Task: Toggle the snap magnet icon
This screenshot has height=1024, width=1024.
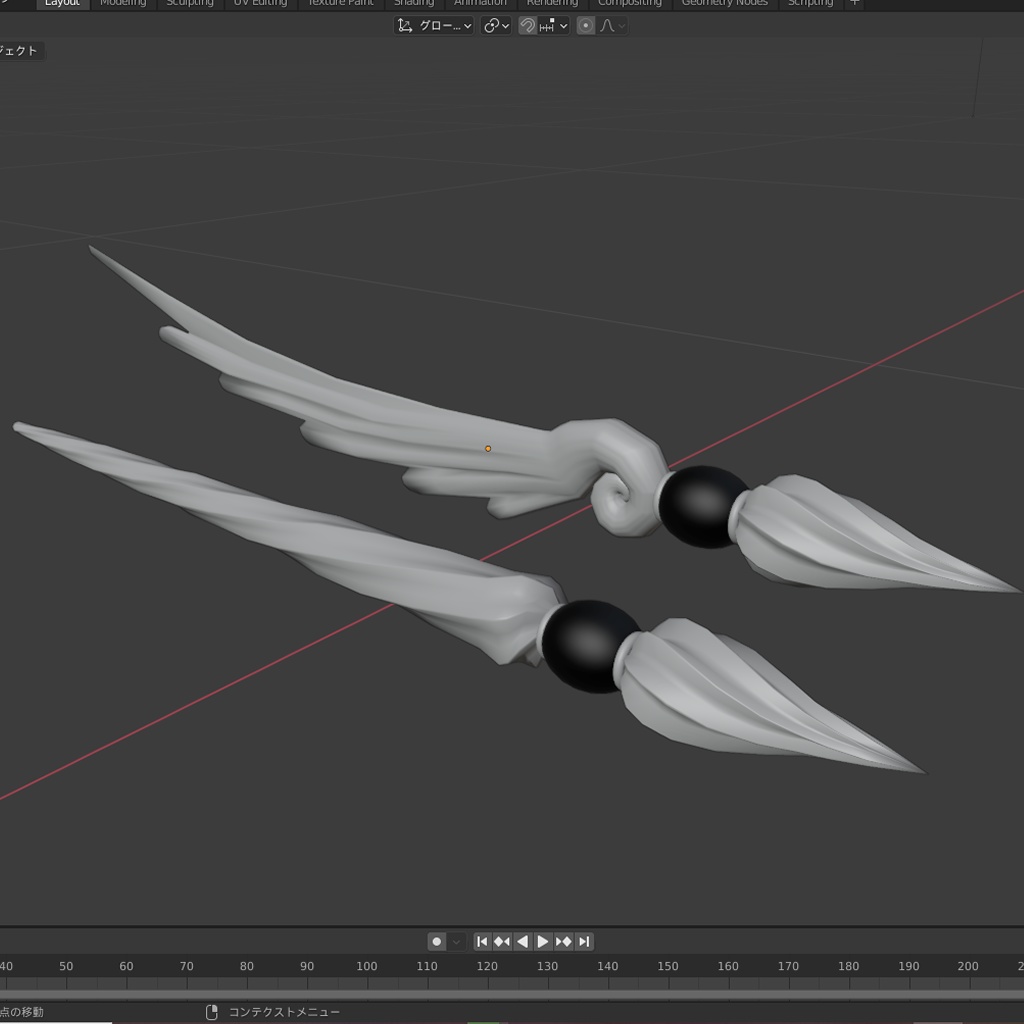Action: coord(528,25)
